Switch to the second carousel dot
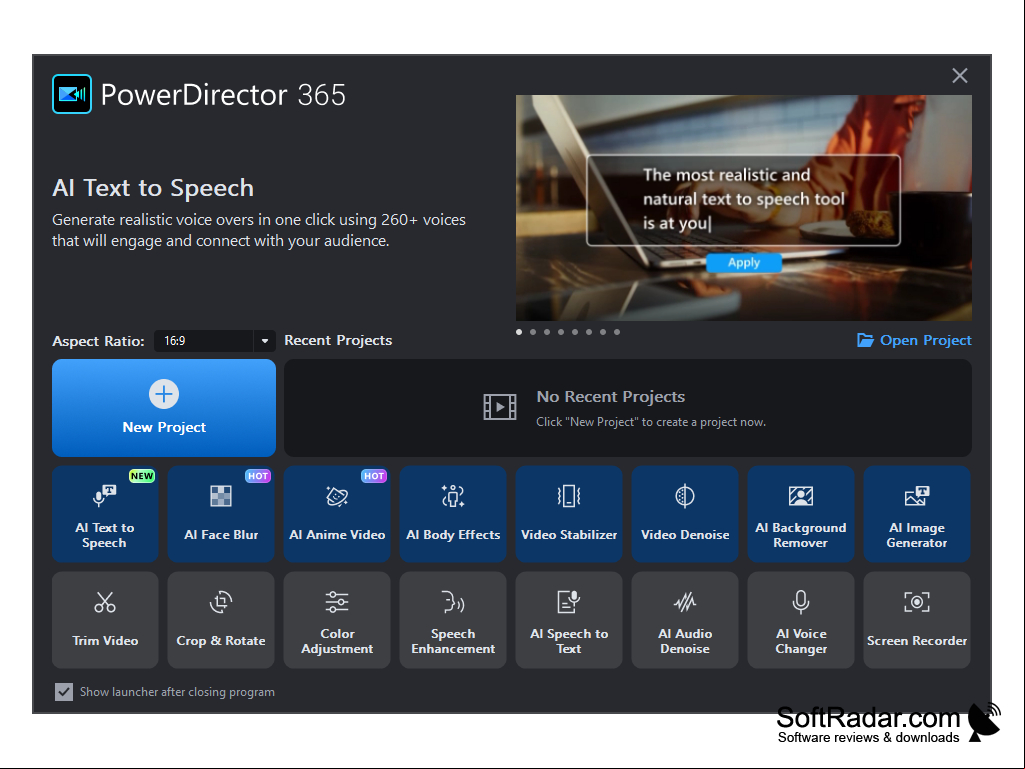 click(x=533, y=332)
